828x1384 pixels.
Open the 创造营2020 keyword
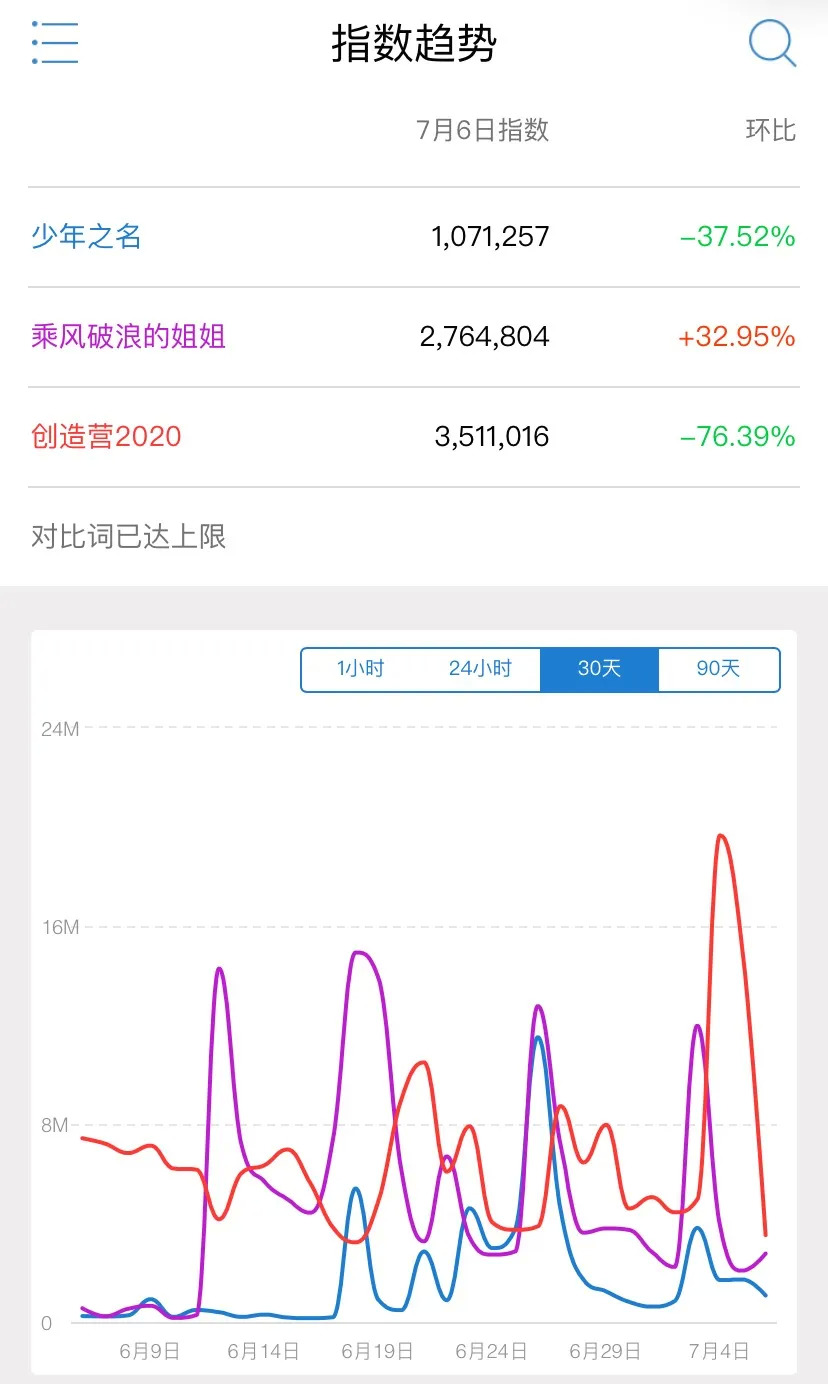coord(106,437)
